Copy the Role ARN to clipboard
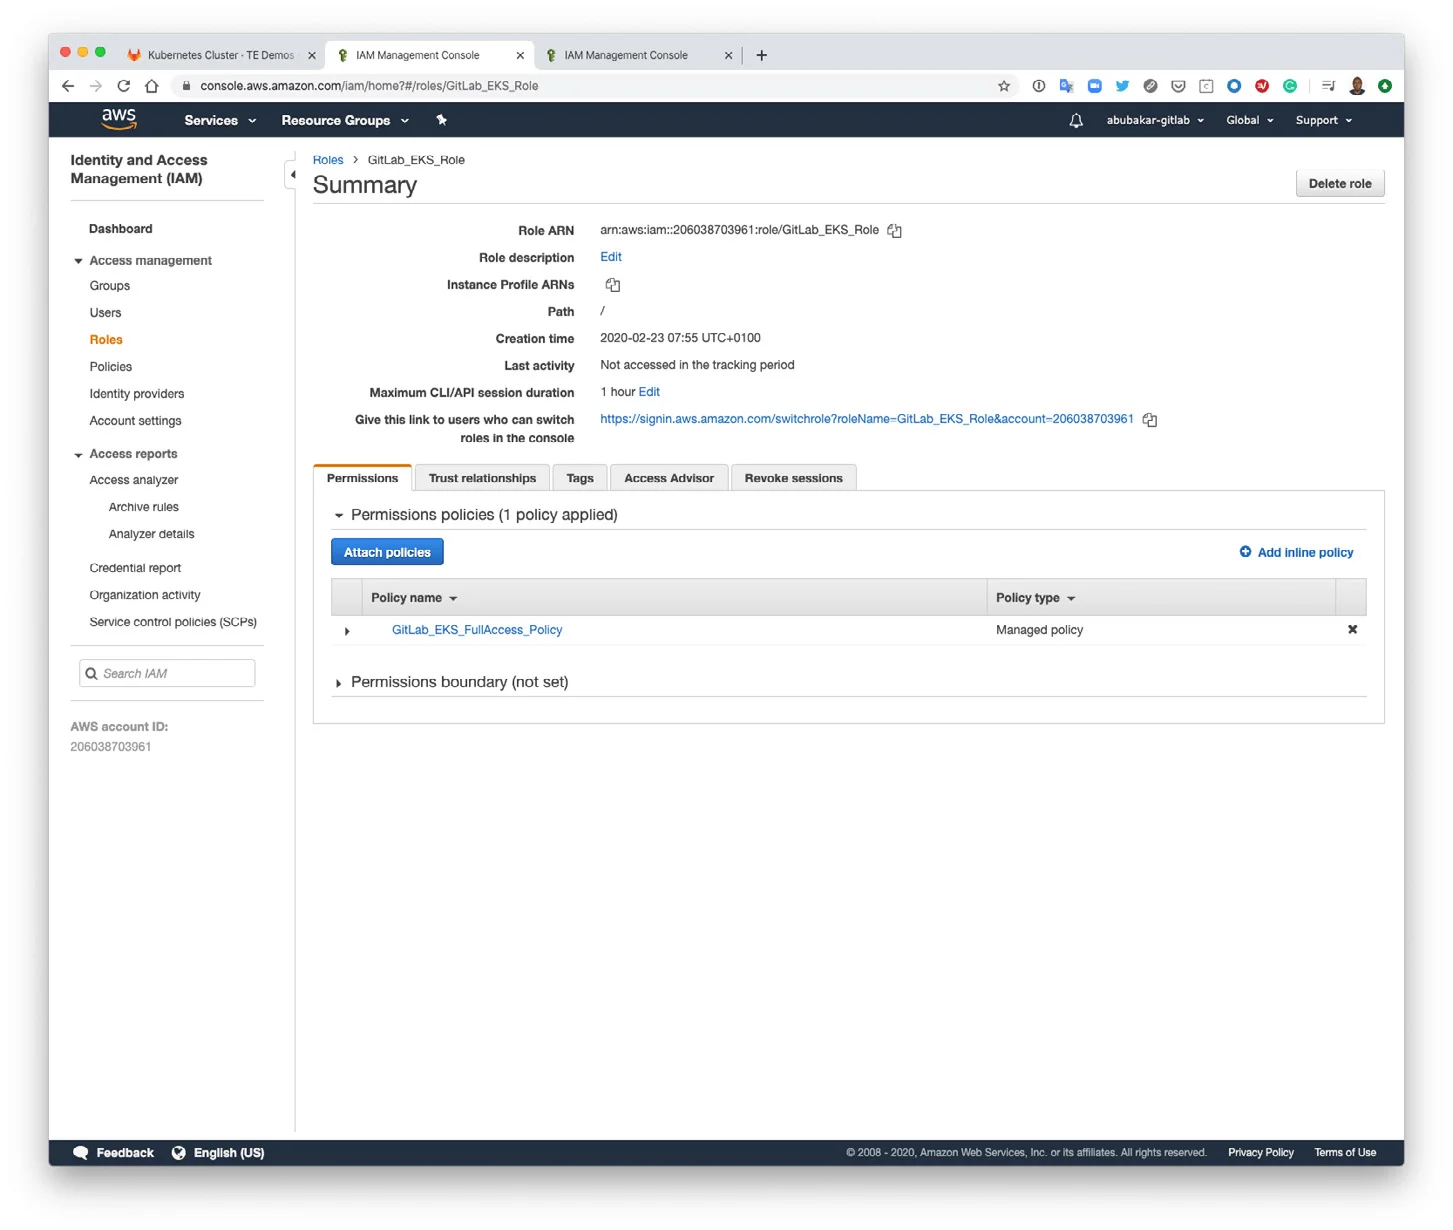The width and height of the screenshot is (1453, 1230). coord(894,231)
